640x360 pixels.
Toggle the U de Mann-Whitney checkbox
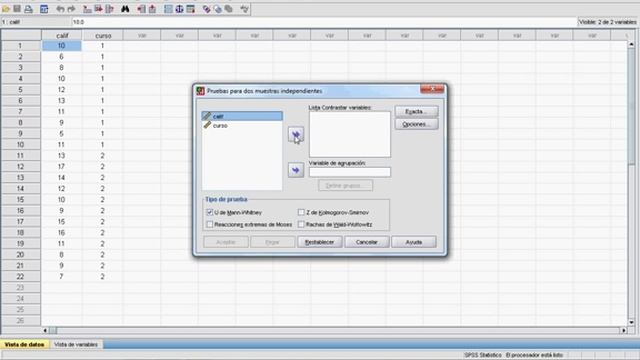pos(209,212)
